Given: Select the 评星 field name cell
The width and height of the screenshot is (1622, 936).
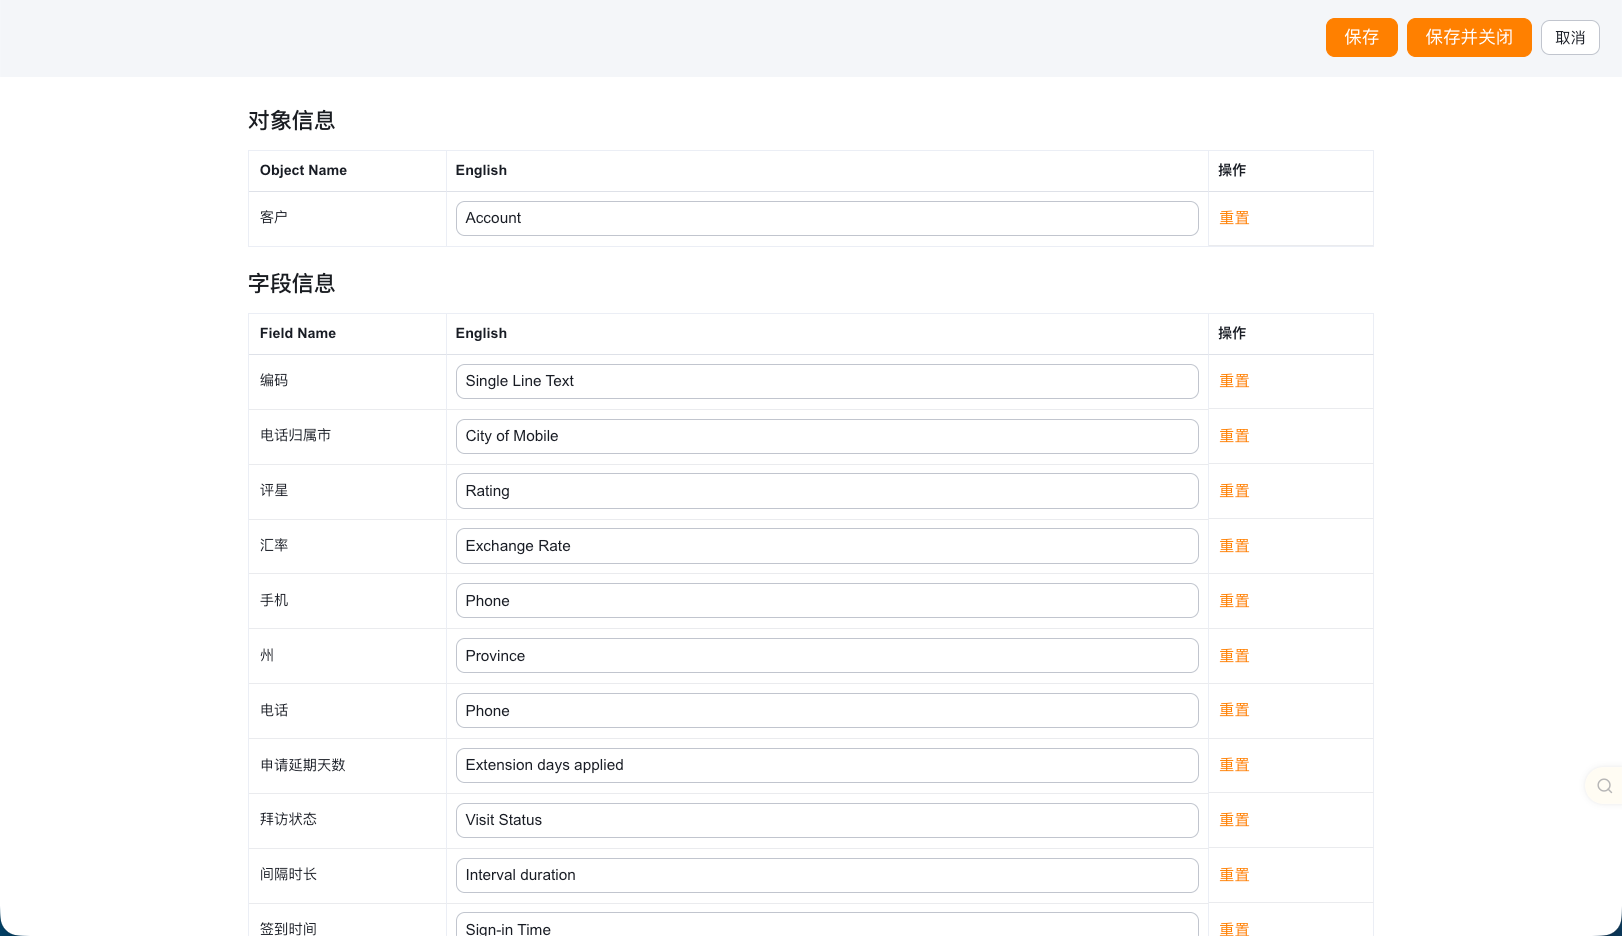Looking at the screenshot, I should [347, 491].
